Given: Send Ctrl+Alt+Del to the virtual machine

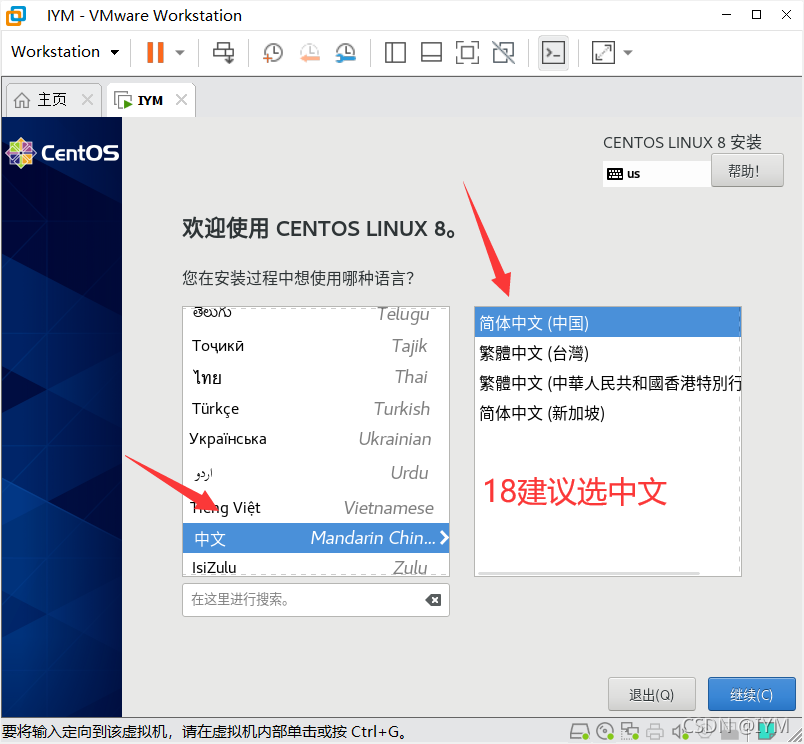Looking at the screenshot, I should tap(224, 52).
